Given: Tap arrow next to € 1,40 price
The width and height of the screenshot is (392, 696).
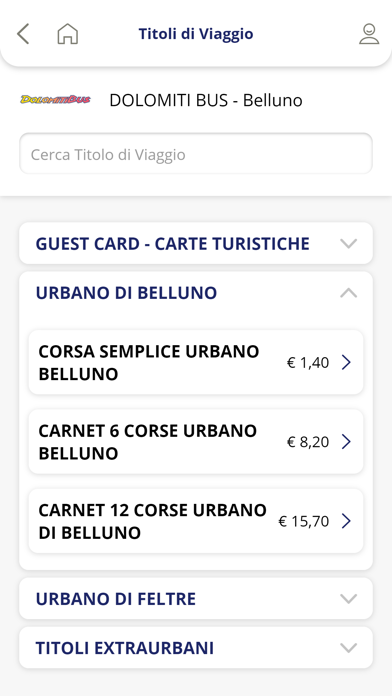Looking at the screenshot, I should tap(346, 363).
